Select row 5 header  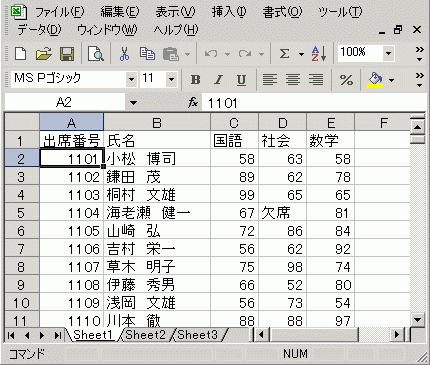pyautogui.click(x=21, y=213)
